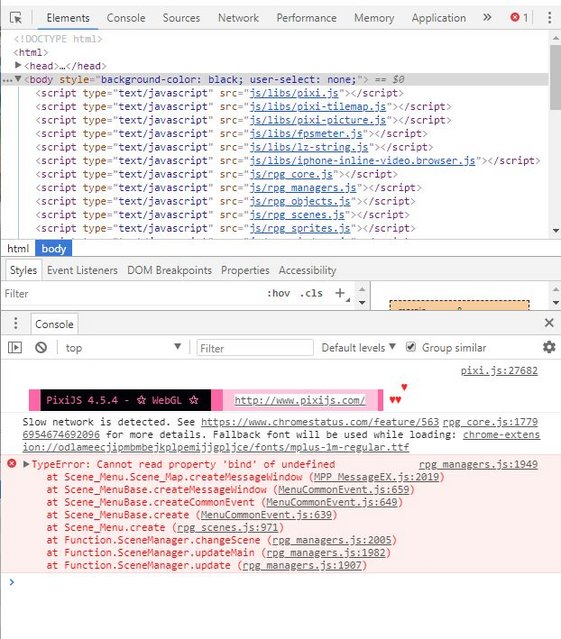Click the red error count indicator
Screen dimensions: 561x639
click(519, 18)
